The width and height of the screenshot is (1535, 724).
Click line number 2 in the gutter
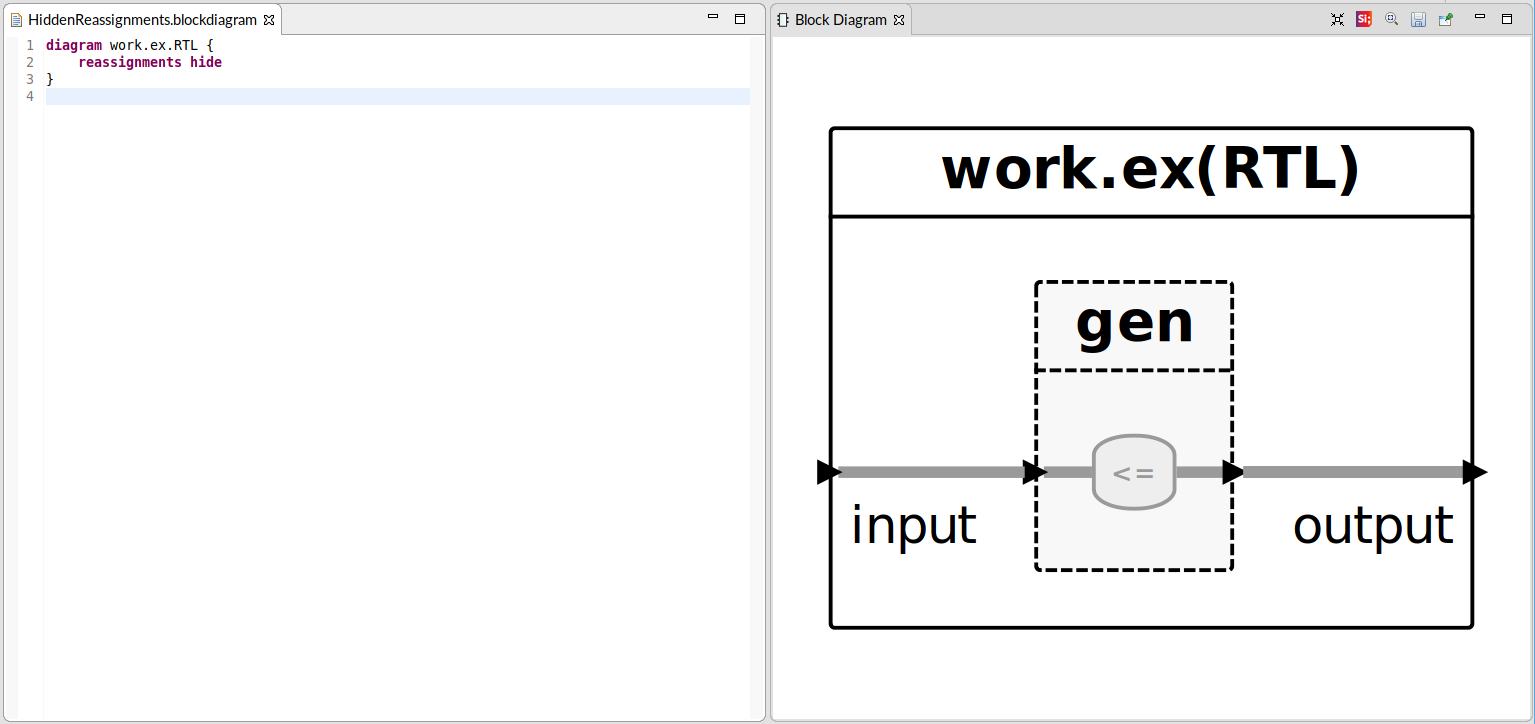tap(30, 62)
